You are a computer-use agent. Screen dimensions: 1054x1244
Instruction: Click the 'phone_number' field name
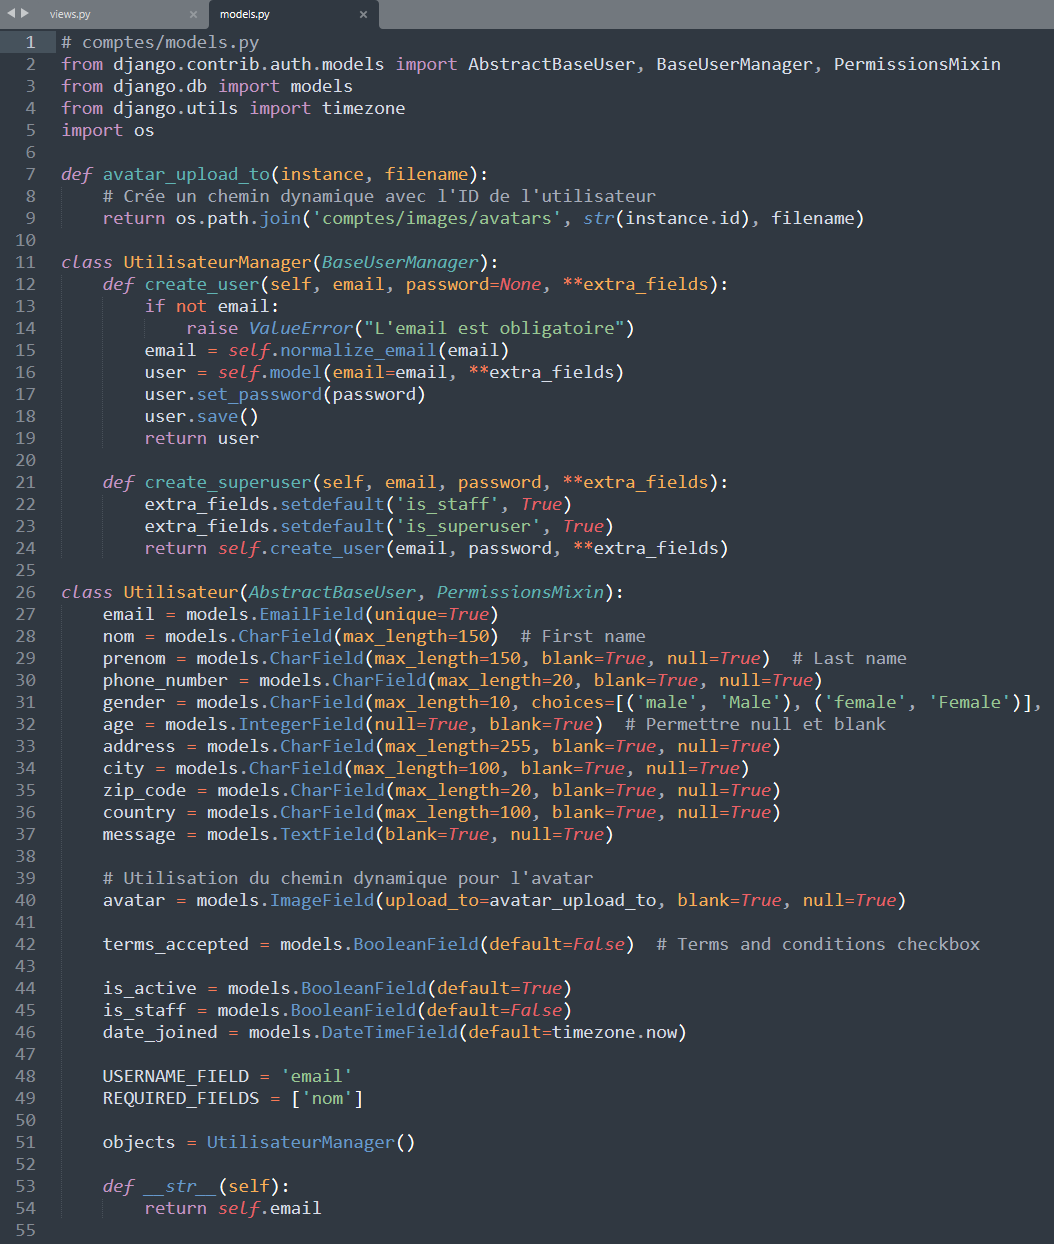[x=165, y=680]
